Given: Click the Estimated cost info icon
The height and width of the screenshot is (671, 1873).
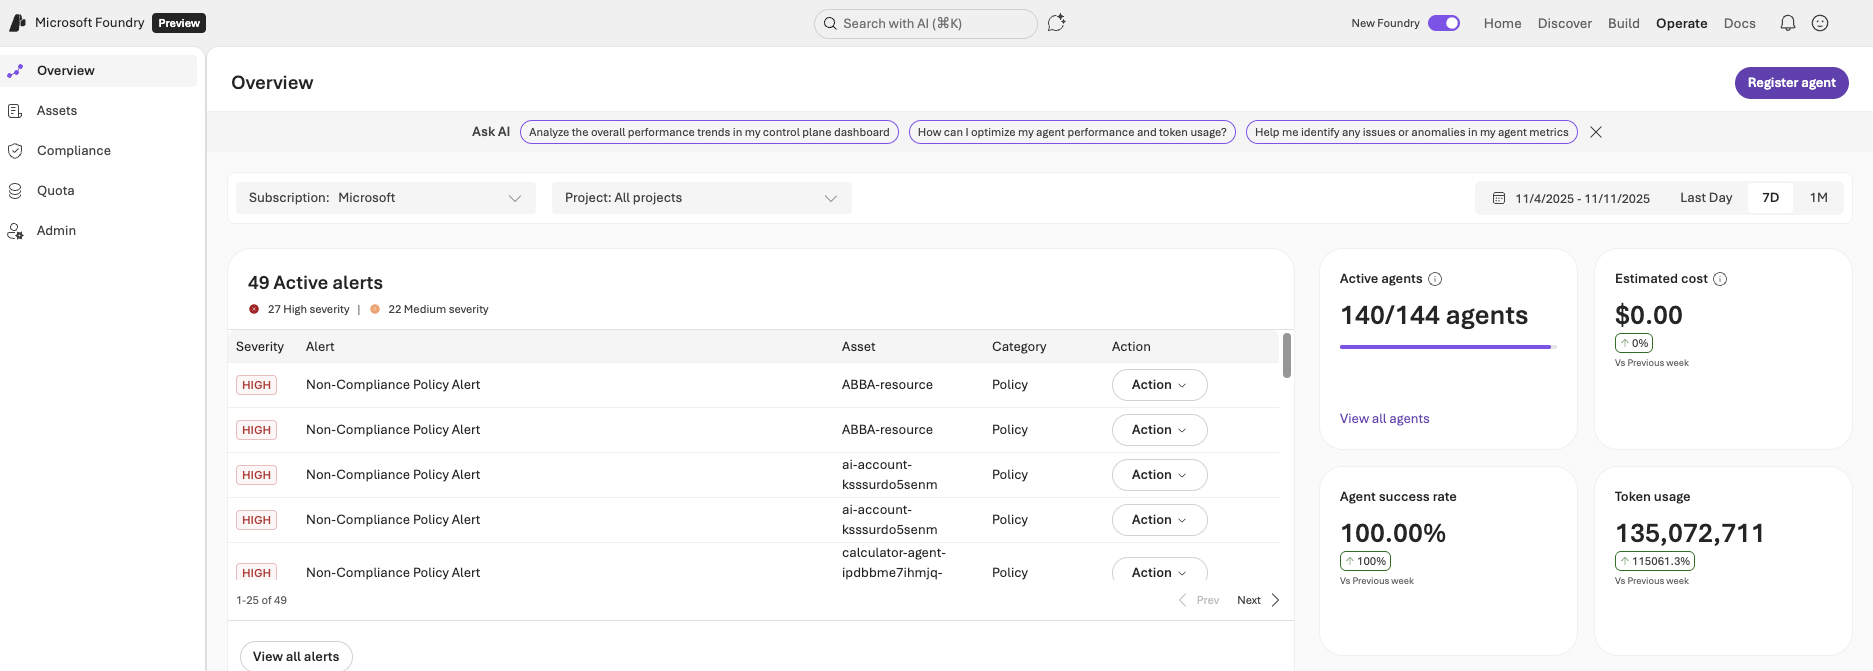Looking at the screenshot, I should point(1720,279).
